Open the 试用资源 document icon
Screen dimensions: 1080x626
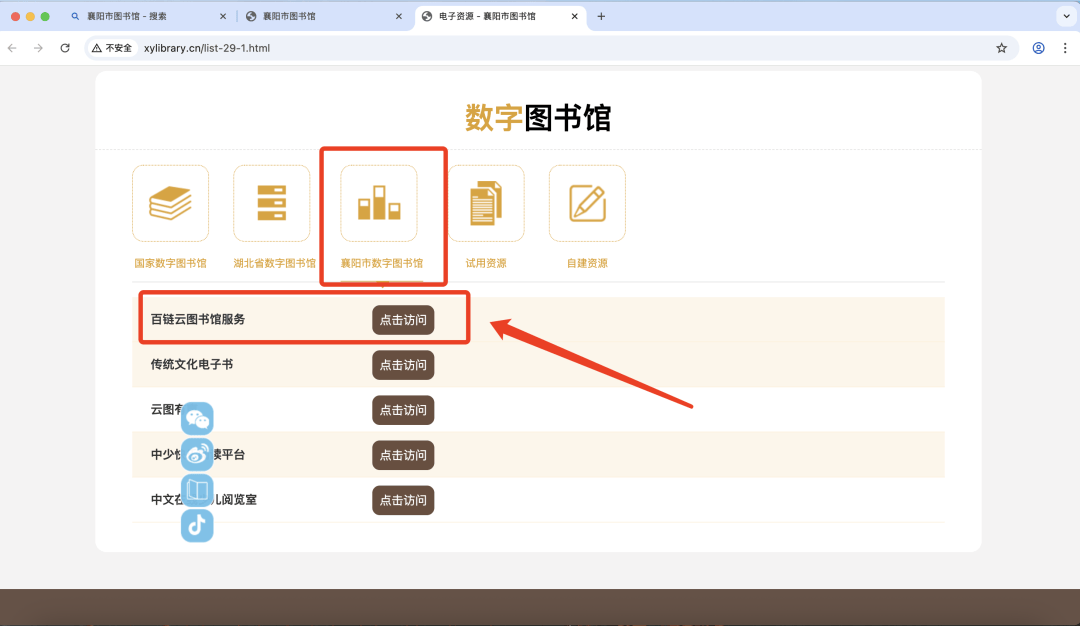pos(486,203)
